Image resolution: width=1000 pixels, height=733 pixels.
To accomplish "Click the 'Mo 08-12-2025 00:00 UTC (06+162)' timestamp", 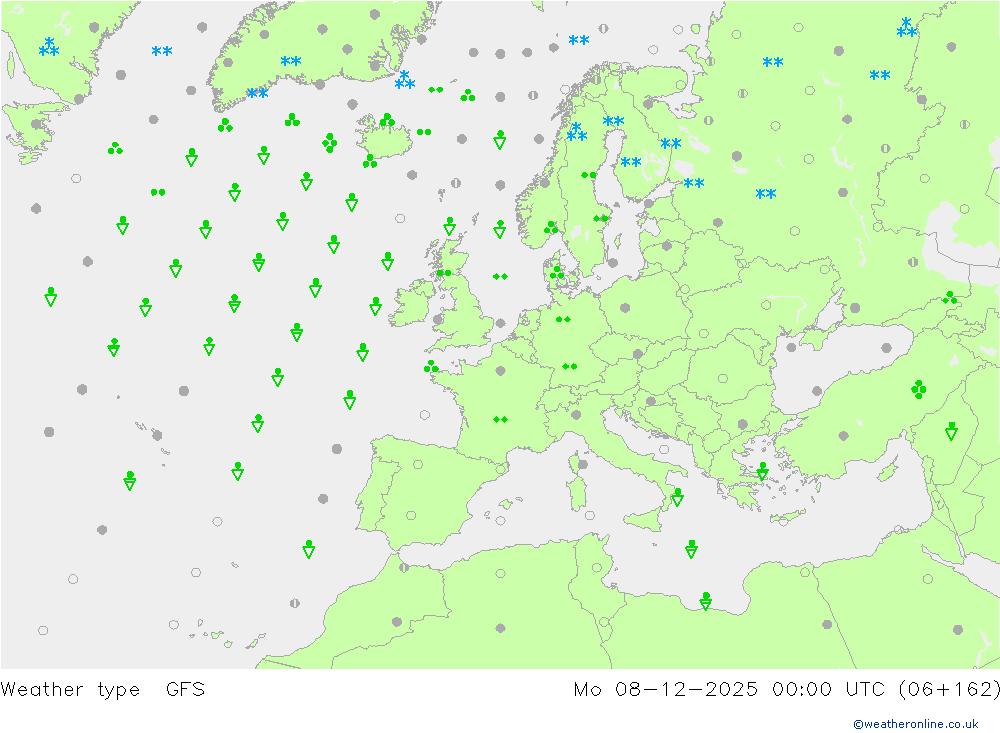I will [x=786, y=689].
